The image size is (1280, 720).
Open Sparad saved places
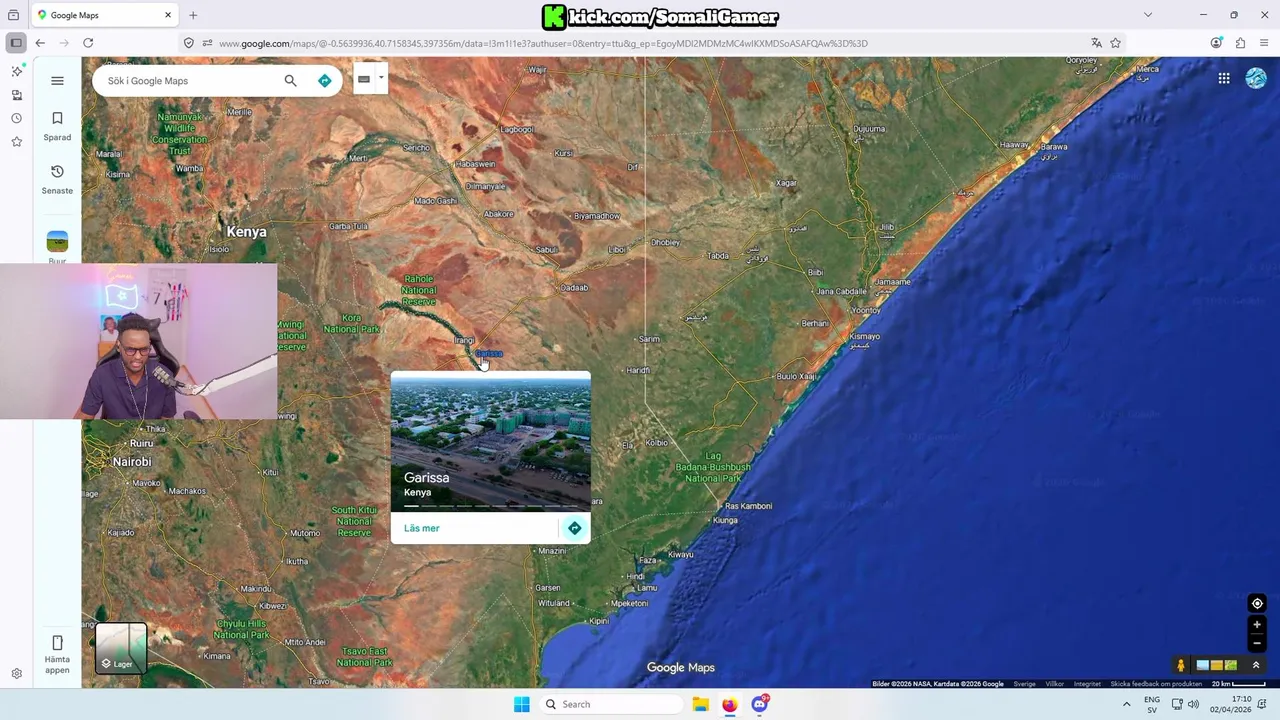pos(57,125)
